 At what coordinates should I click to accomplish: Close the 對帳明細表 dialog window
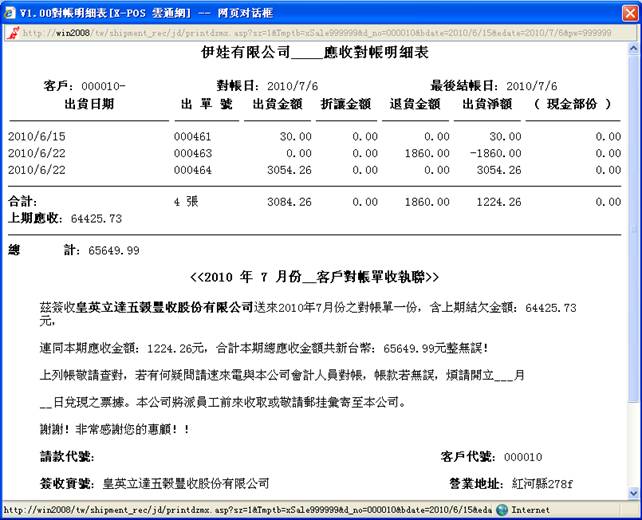(x=626, y=10)
